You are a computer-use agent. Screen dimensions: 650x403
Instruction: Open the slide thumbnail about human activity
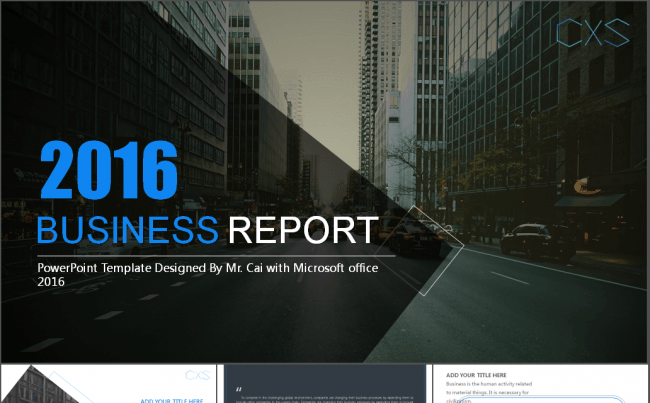tap(541, 384)
